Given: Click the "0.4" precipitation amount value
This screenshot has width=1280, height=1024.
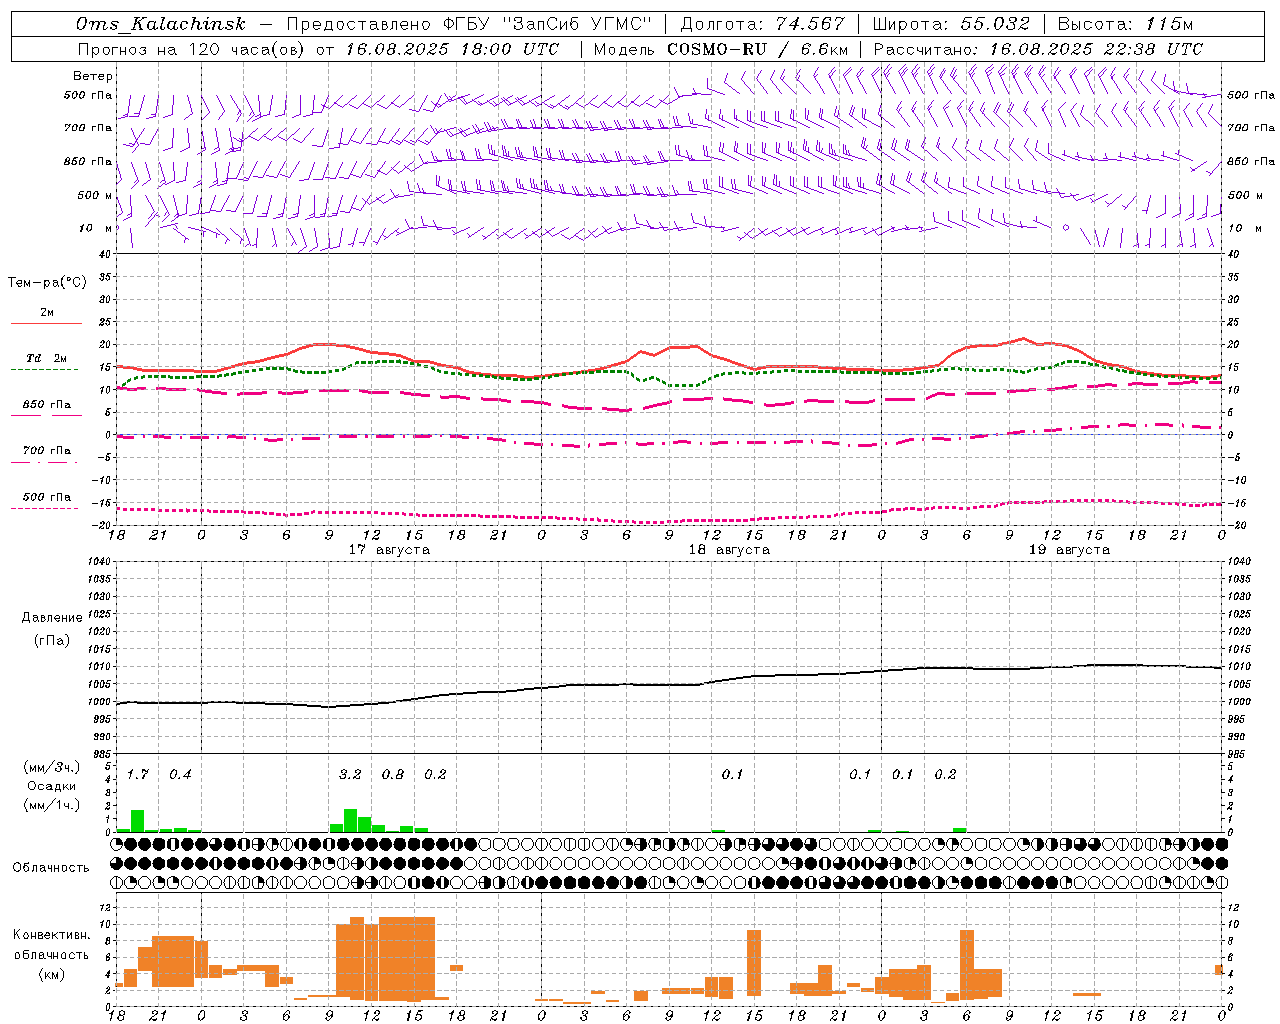Looking at the screenshot, I should [180, 774].
